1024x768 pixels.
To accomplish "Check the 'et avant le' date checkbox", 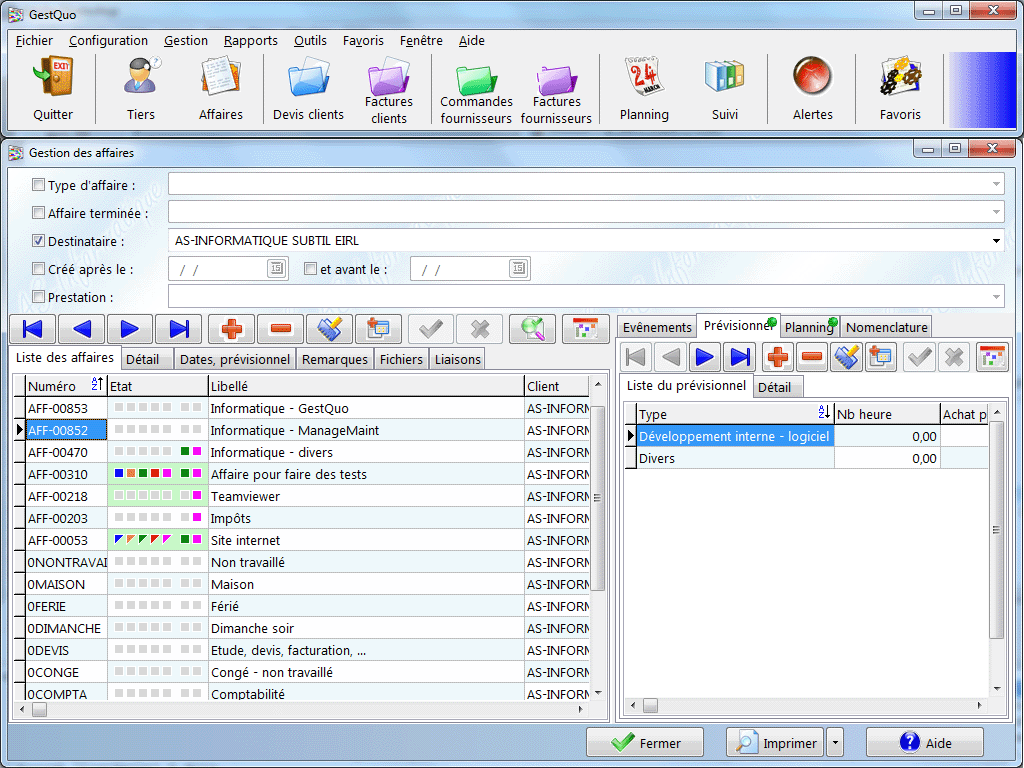I will 311,269.
